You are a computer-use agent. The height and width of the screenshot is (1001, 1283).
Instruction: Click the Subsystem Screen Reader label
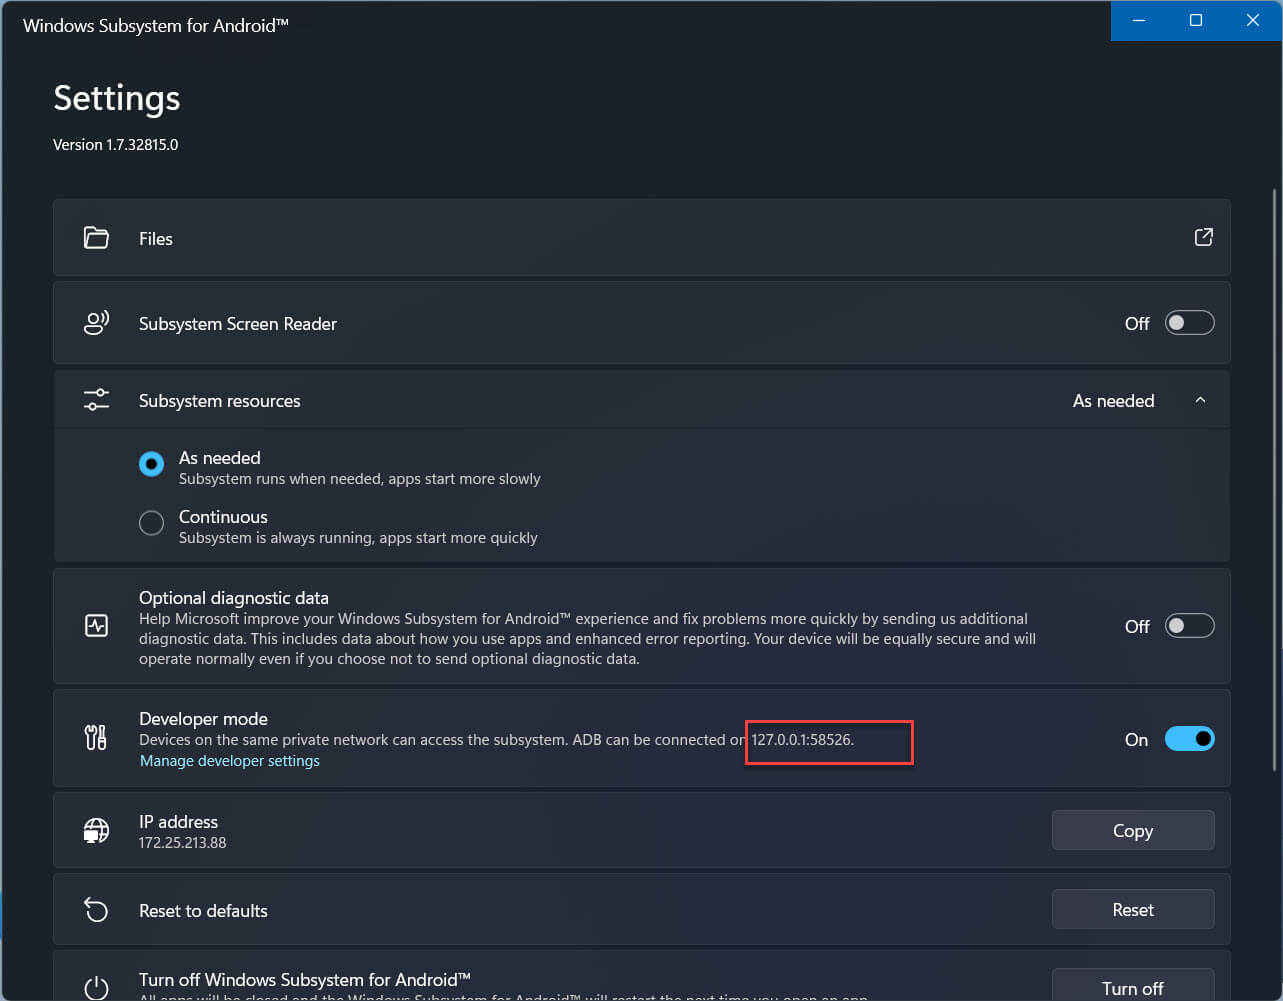point(238,324)
